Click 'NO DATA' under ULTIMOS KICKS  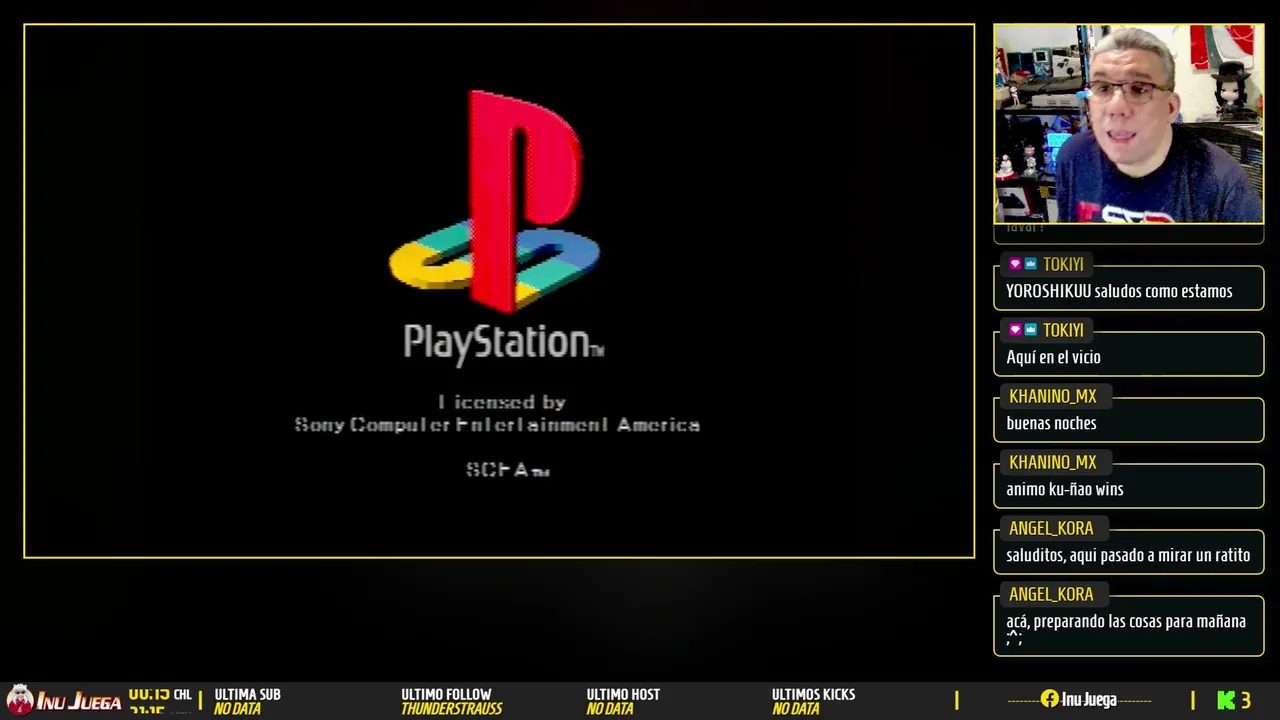795,709
